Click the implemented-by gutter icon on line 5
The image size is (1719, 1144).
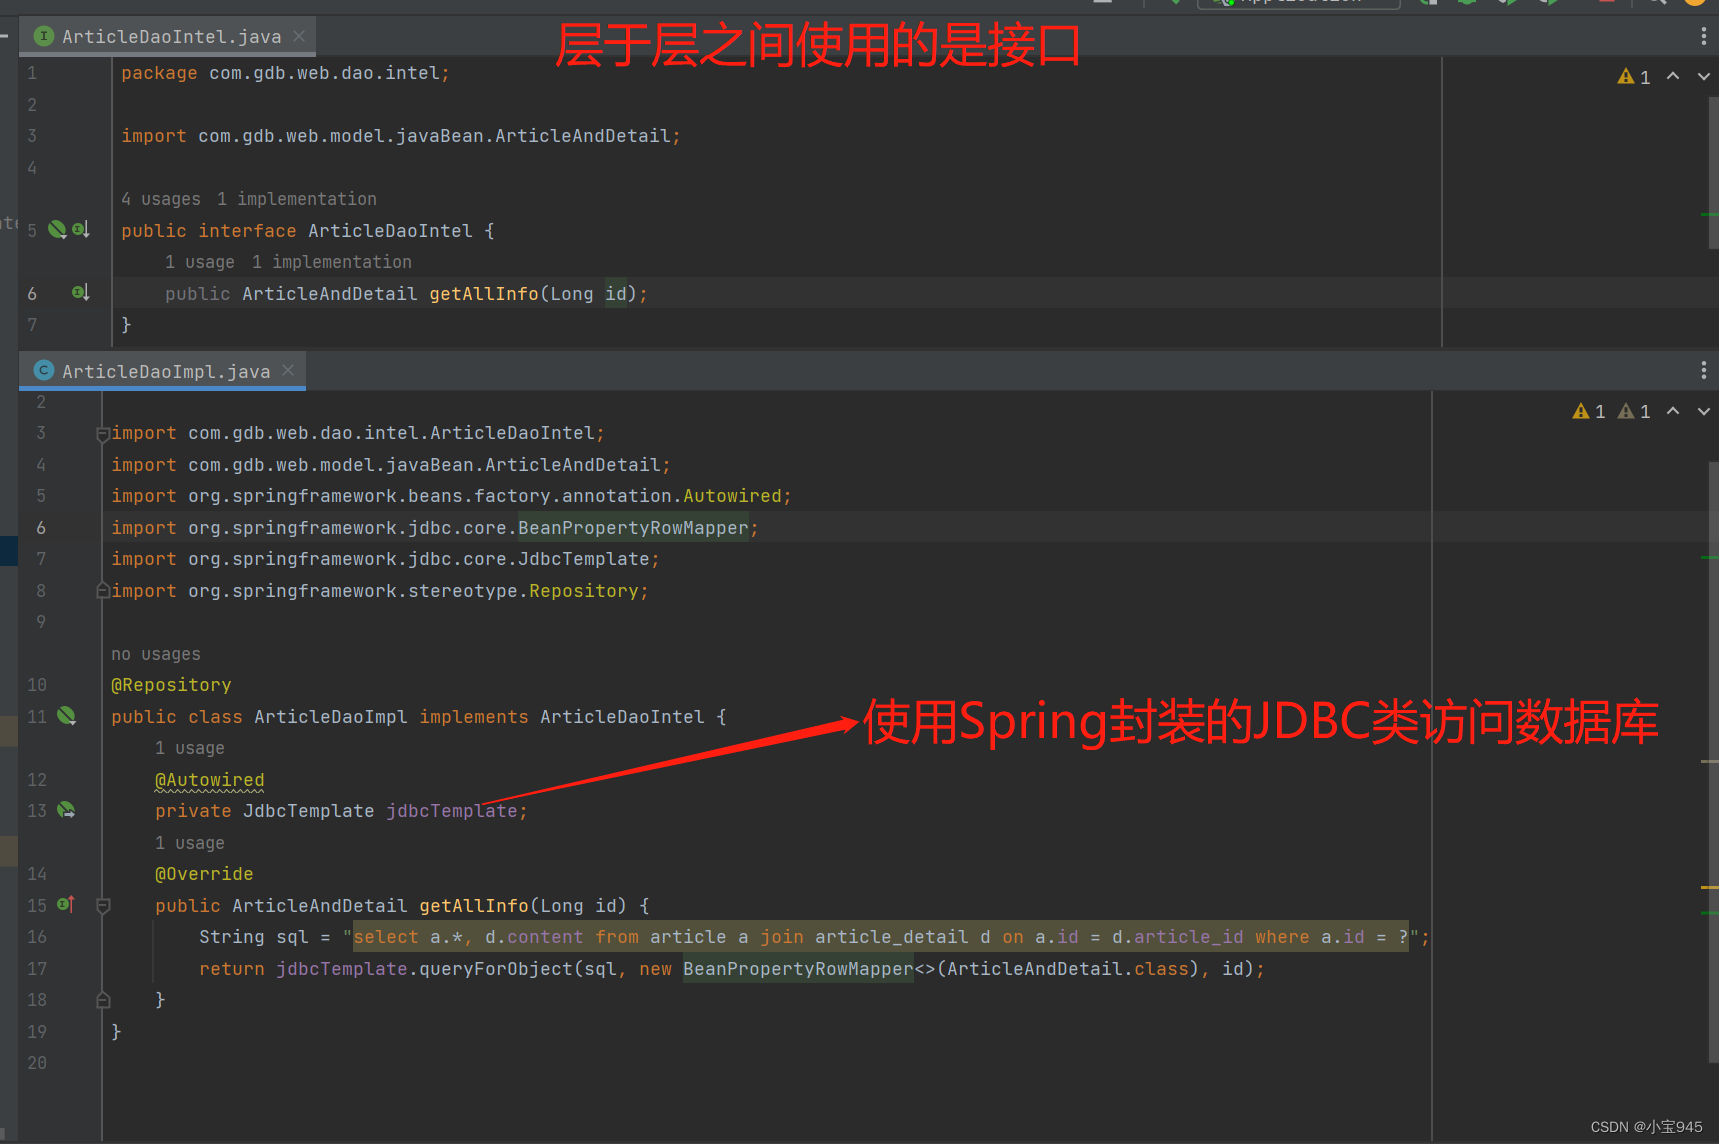point(81,230)
